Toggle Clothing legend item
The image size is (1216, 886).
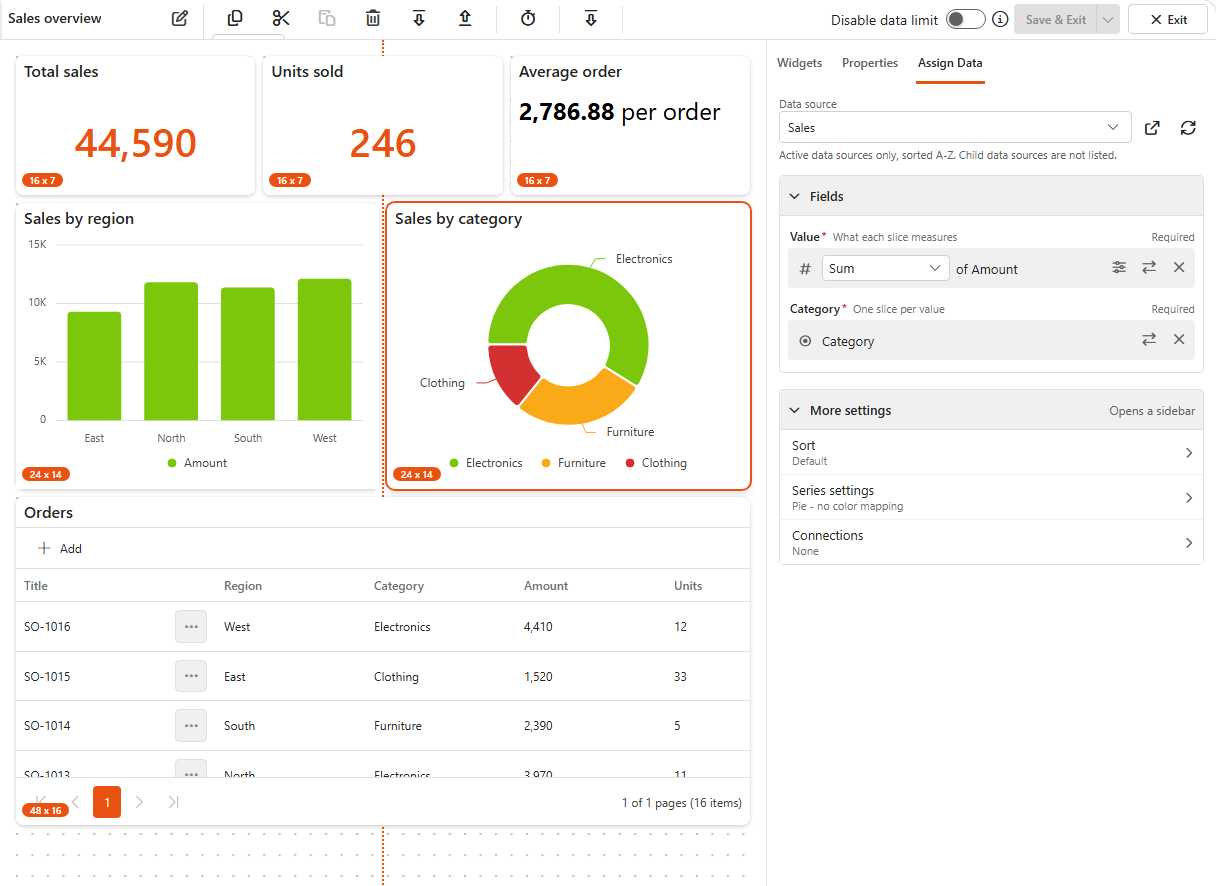pyautogui.click(x=656, y=463)
